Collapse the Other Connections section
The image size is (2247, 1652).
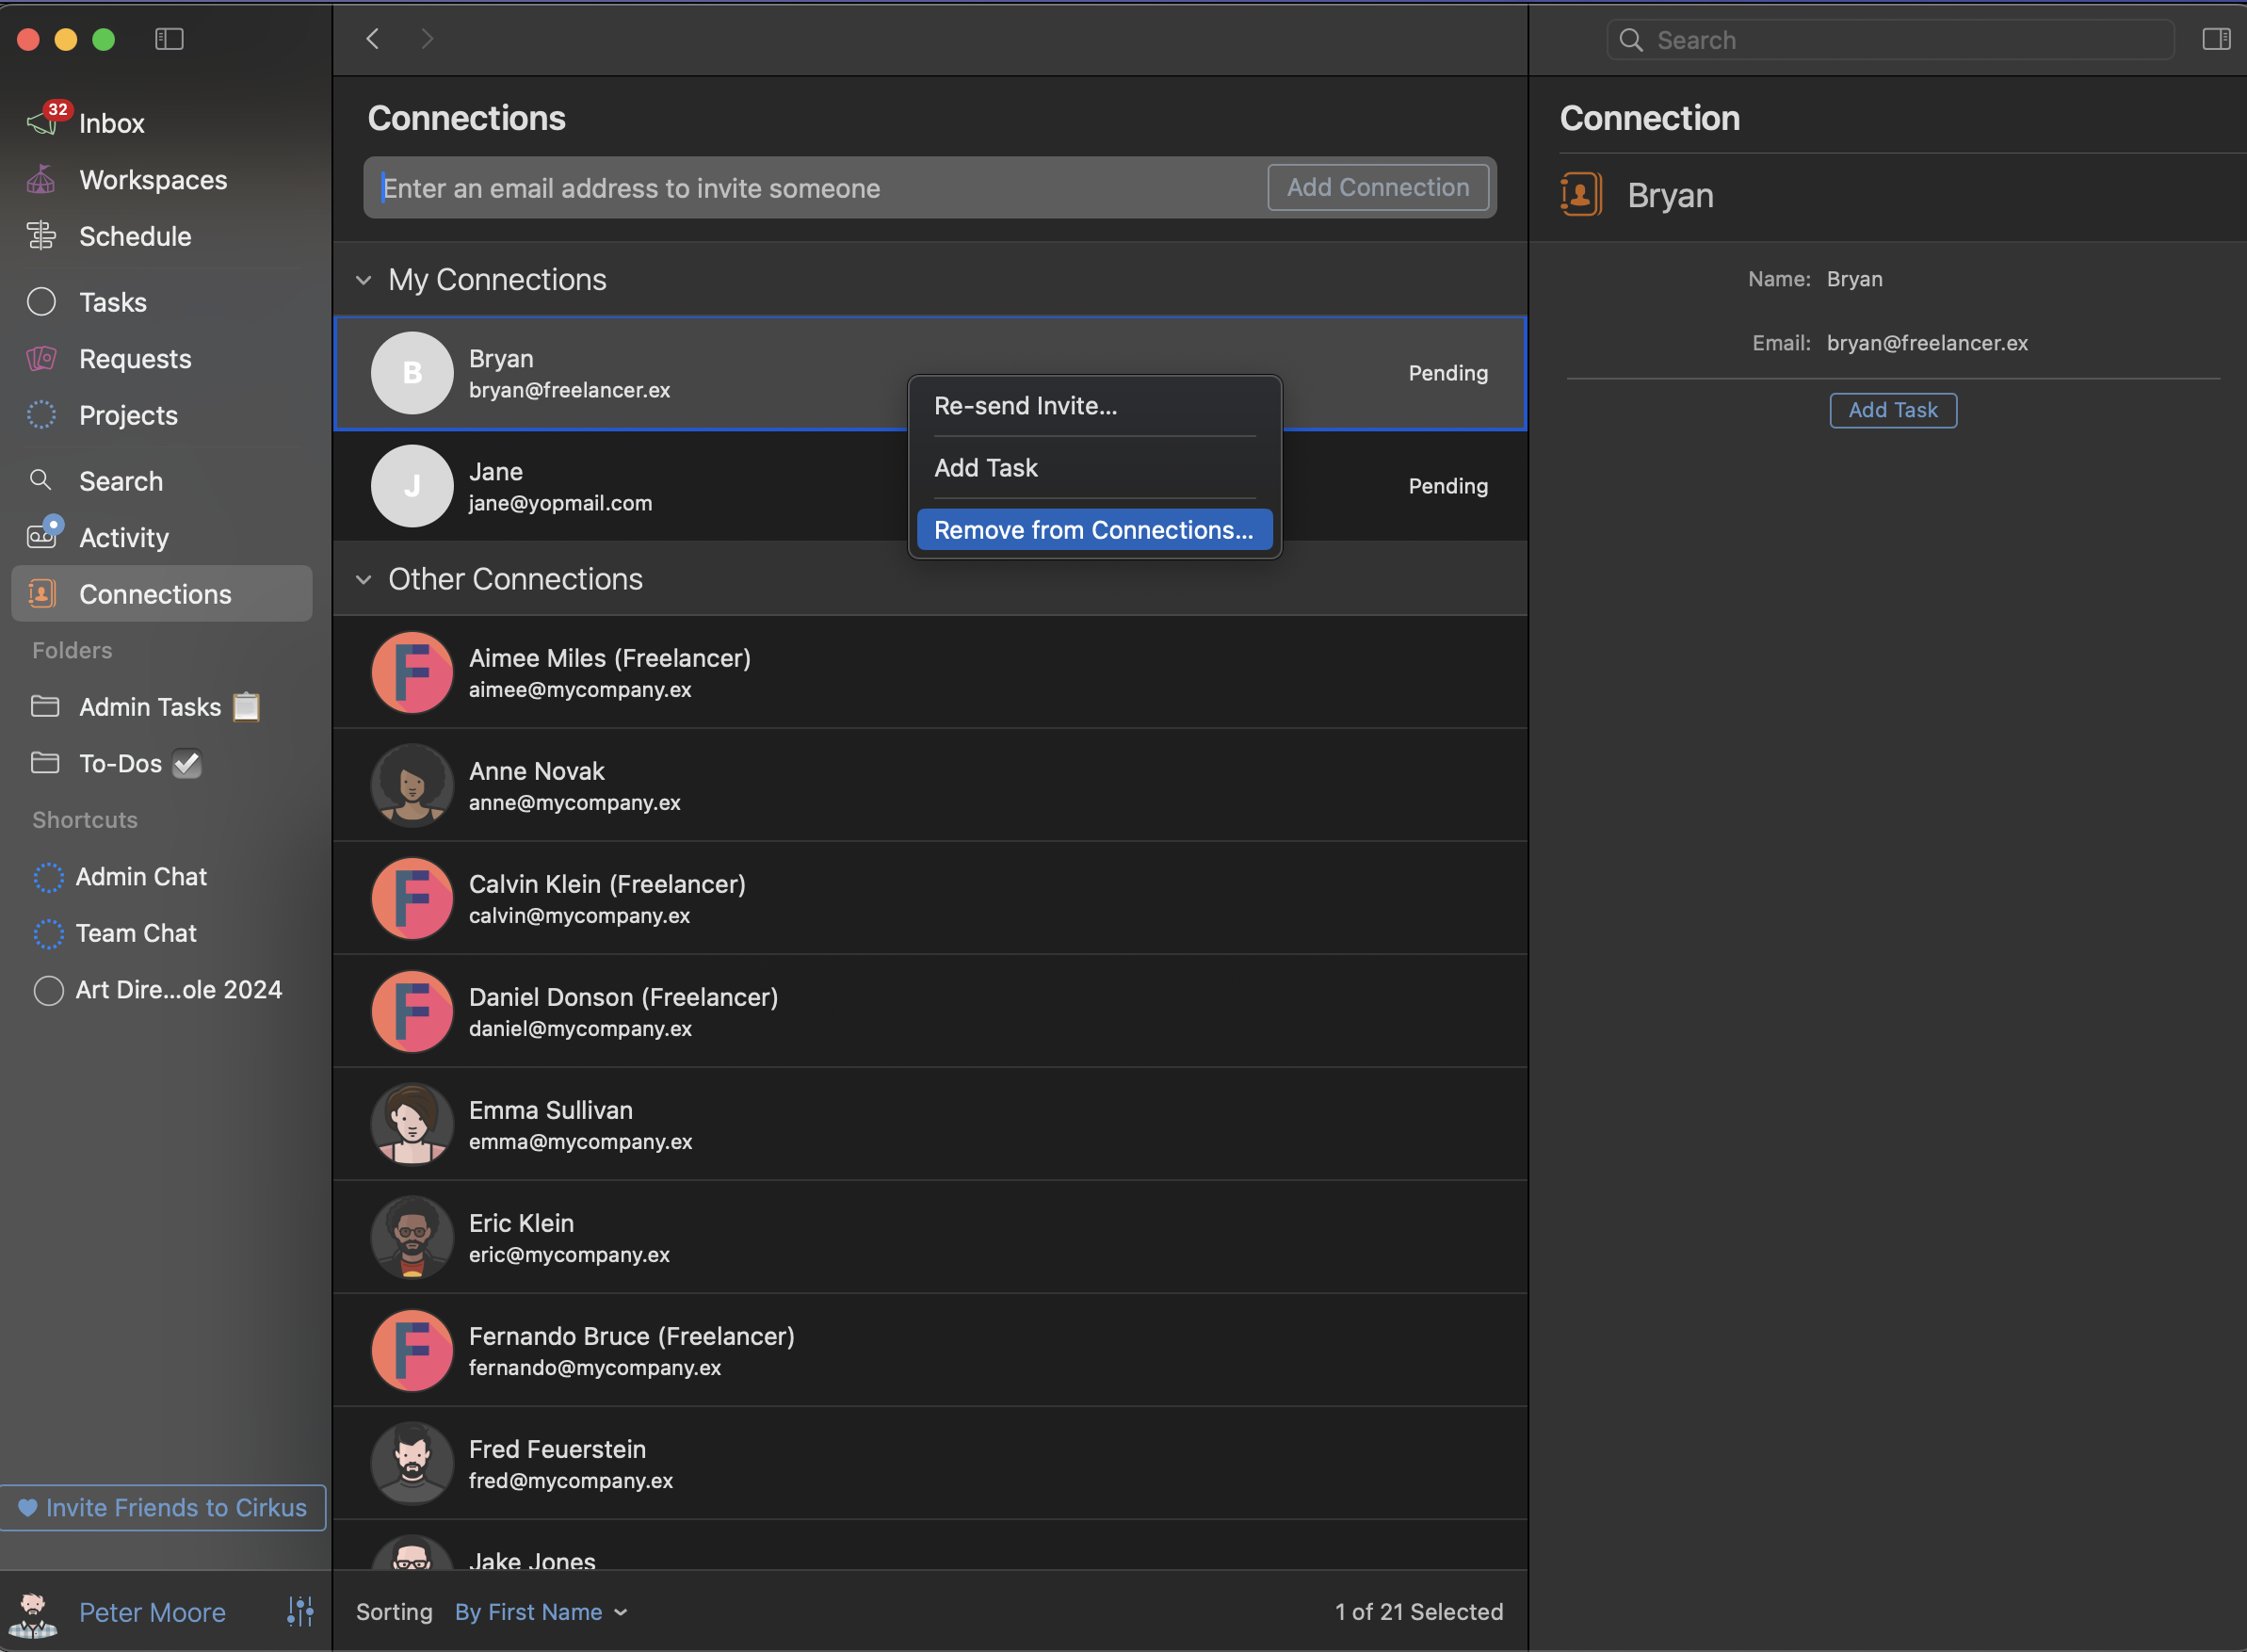364,580
